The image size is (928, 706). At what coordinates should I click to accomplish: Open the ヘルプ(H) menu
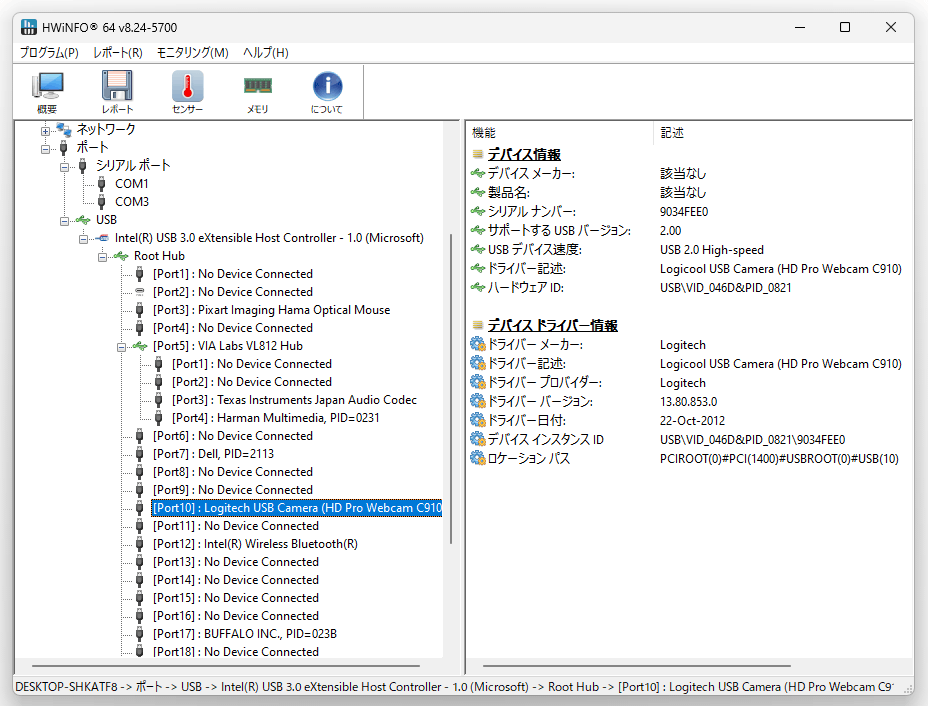point(266,53)
